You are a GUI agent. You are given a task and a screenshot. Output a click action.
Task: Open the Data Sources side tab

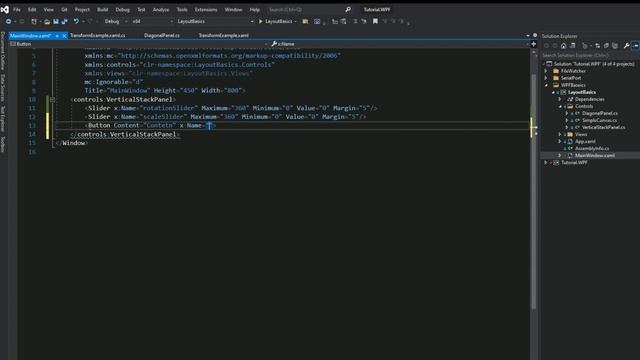(x=3, y=88)
